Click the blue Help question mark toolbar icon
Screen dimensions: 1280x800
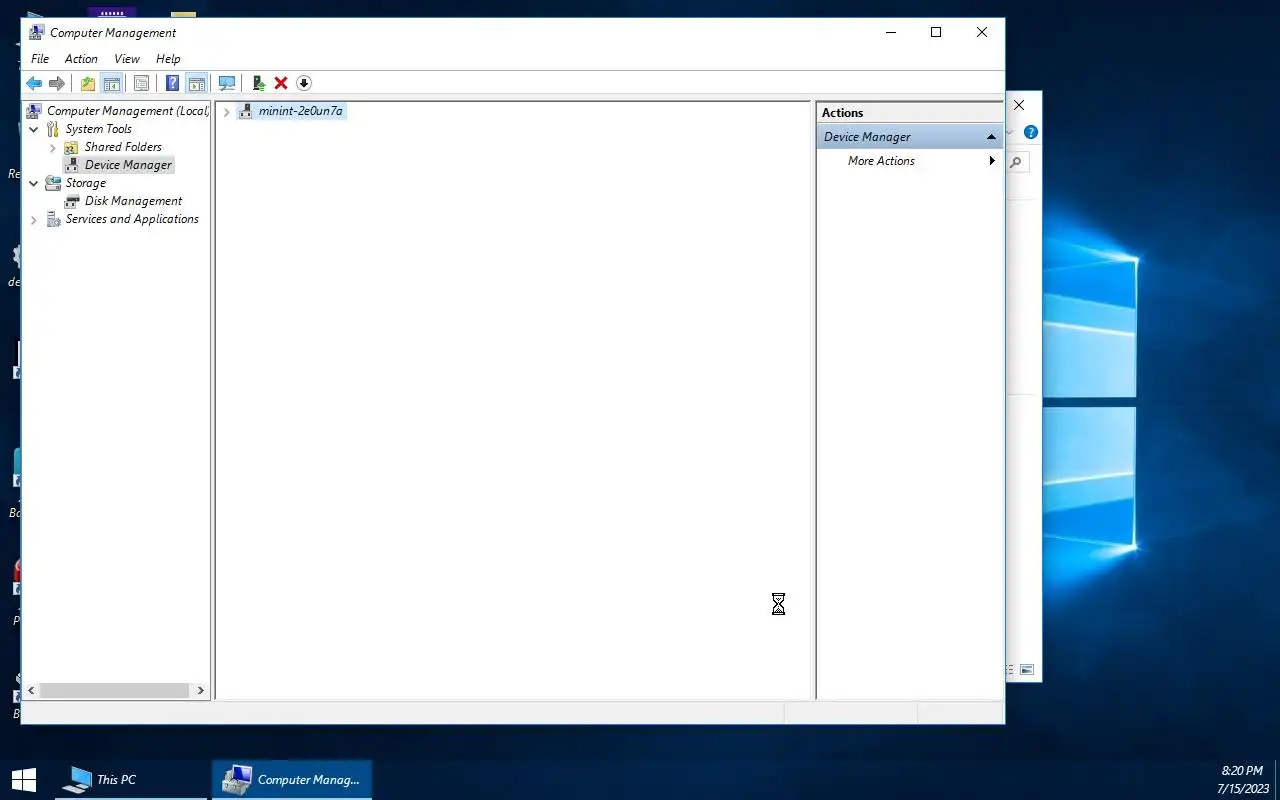173,84
